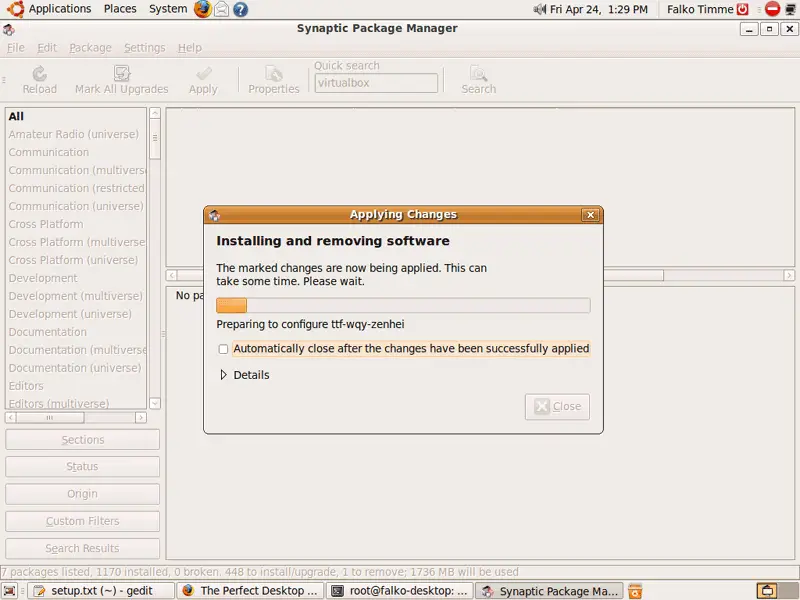Select the Cross Platform category
Image resolution: width=800 pixels, height=600 pixels.
click(76, 224)
